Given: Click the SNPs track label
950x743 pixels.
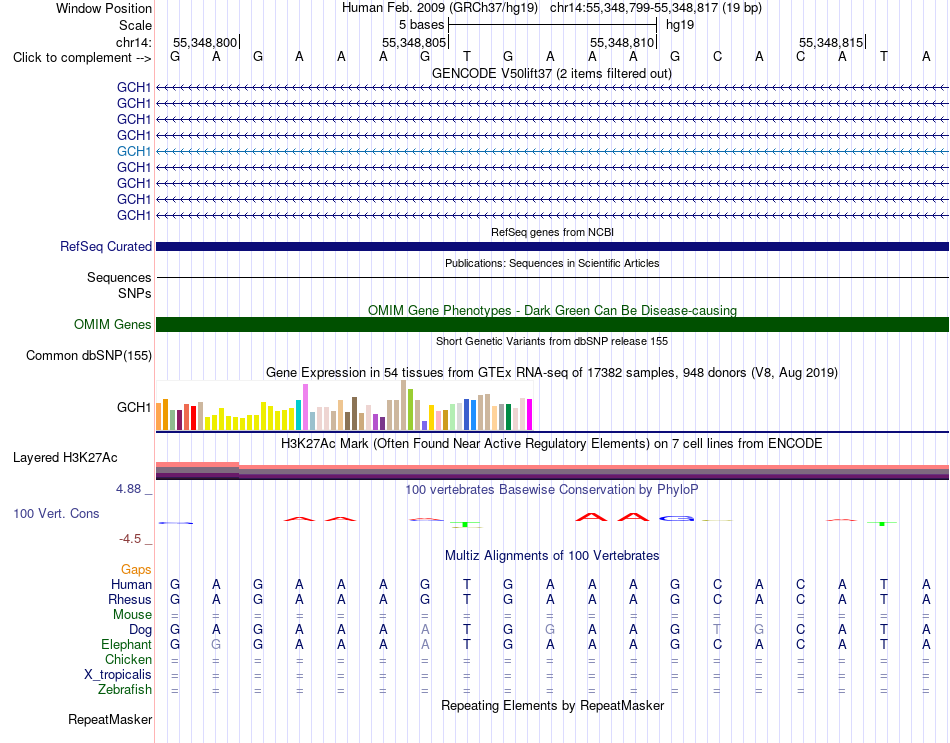Looking at the screenshot, I should tap(135, 293).
